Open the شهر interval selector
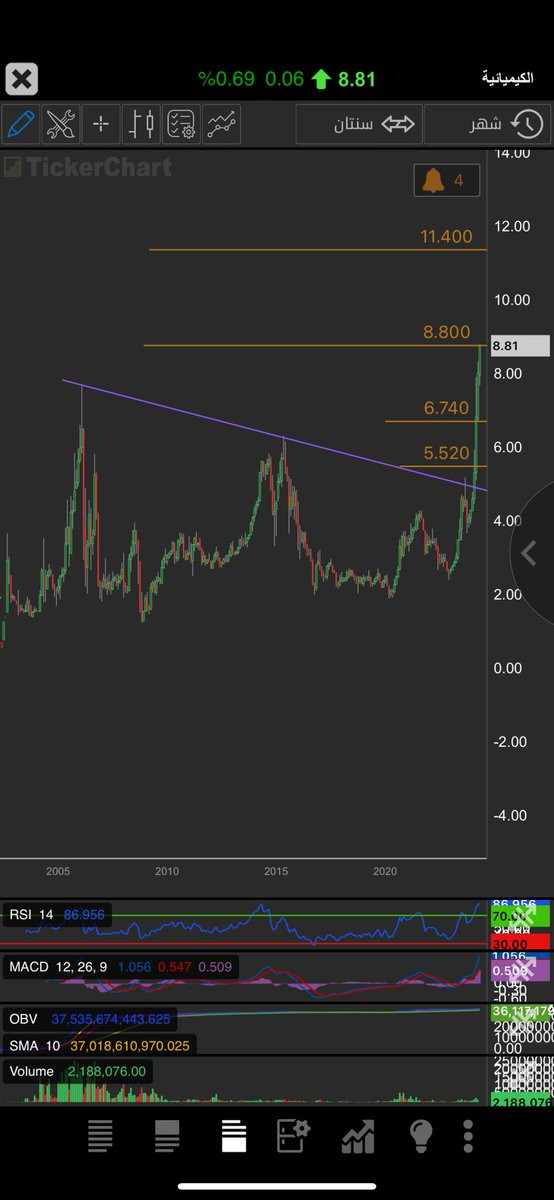 [x=487, y=125]
